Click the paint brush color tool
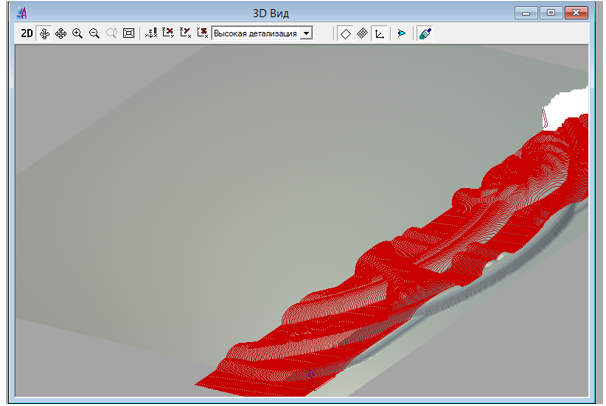The width and height of the screenshot is (606, 406). pyautogui.click(x=424, y=33)
